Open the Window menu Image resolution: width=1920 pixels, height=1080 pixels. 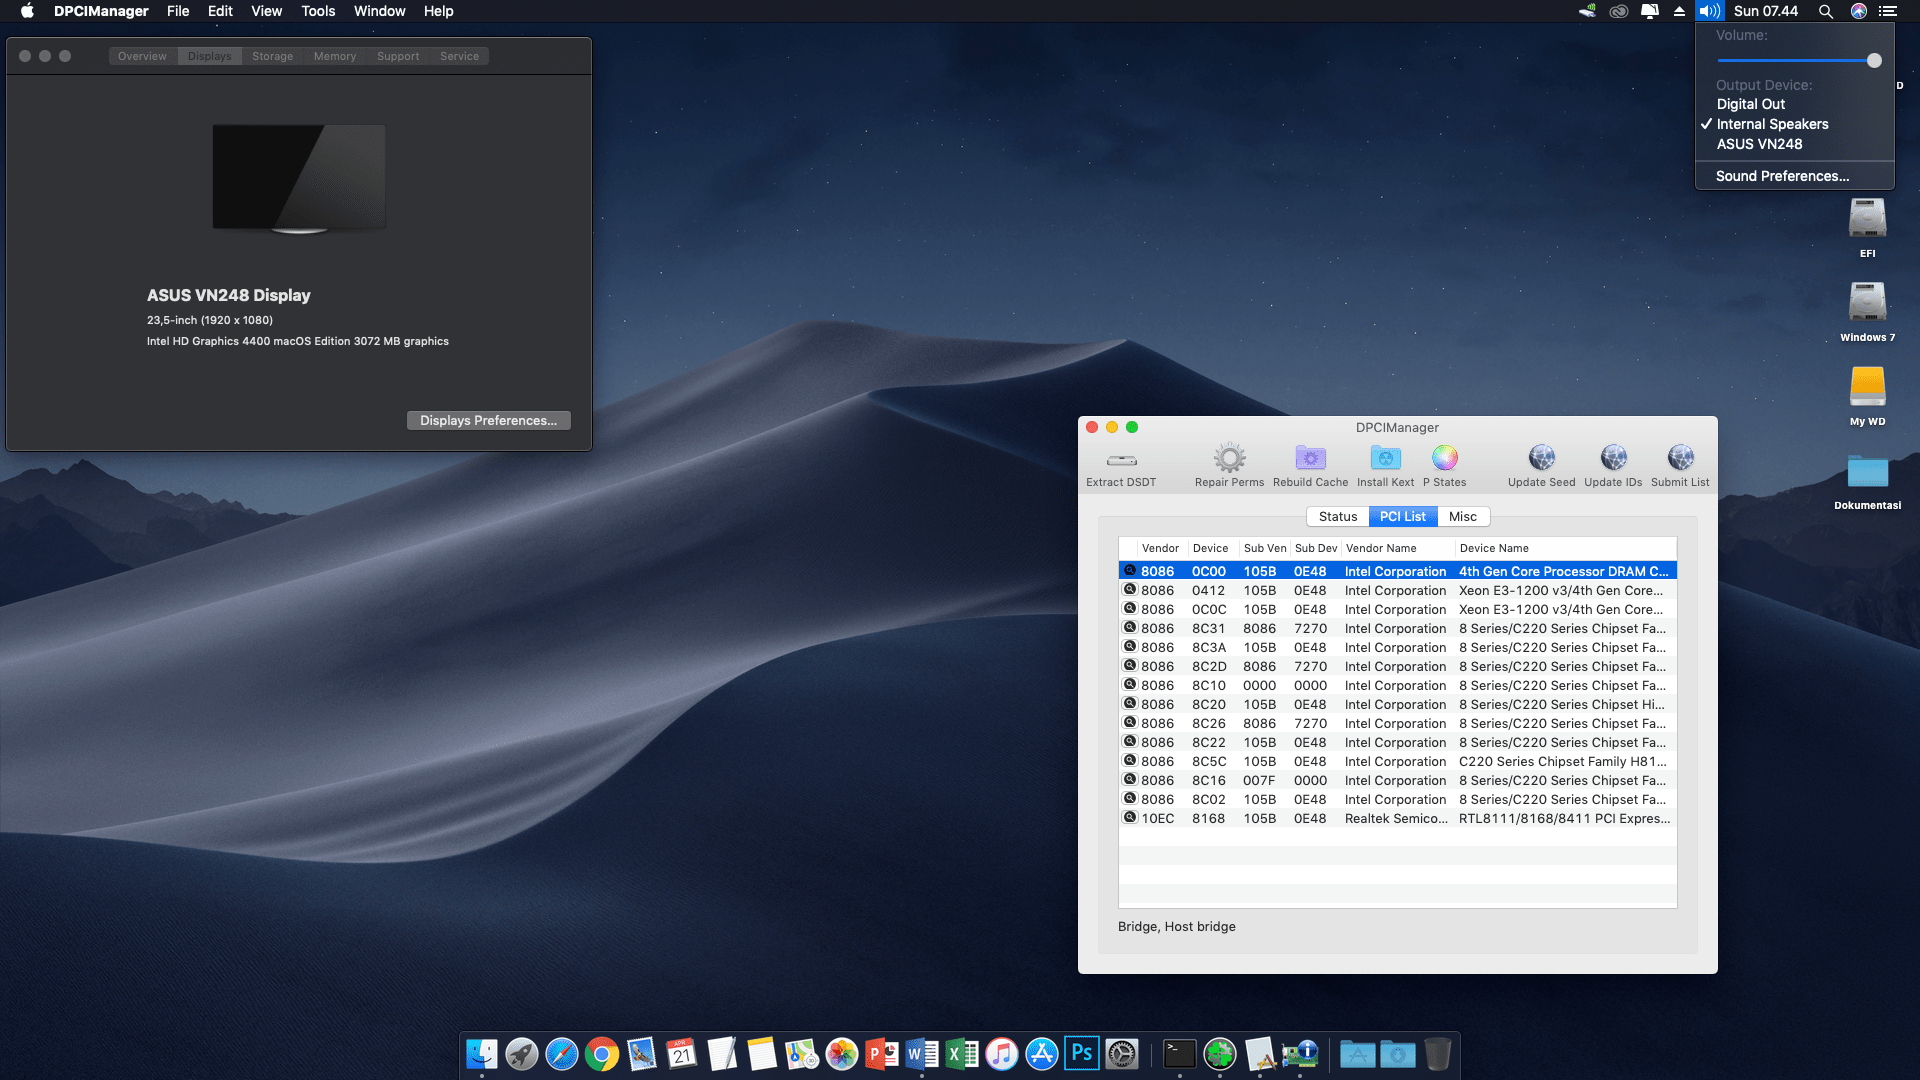379,11
